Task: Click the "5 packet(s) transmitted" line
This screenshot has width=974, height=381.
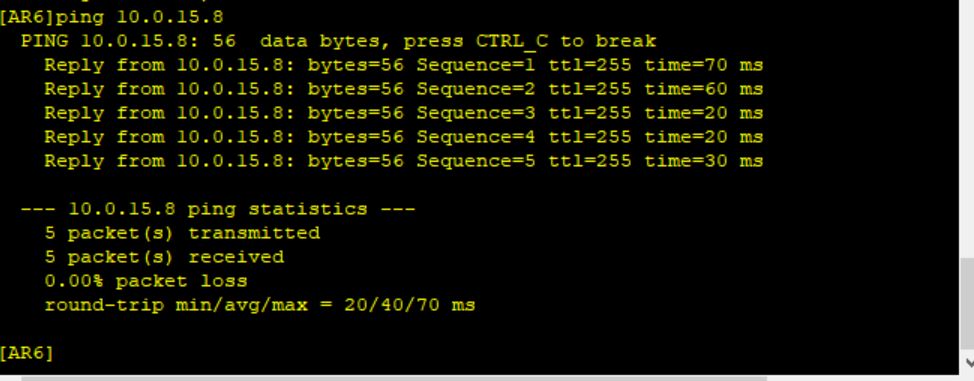Action: (x=182, y=233)
